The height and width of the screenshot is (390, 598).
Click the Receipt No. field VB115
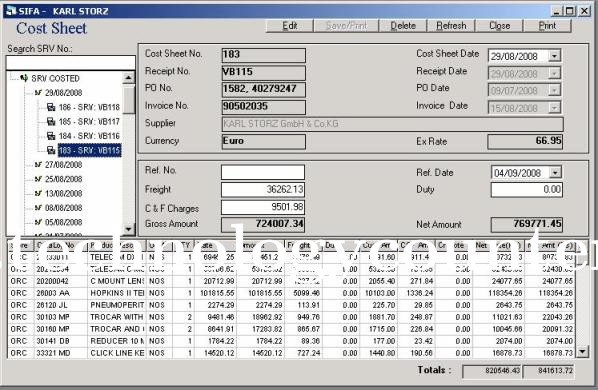click(x=264, y=72)
